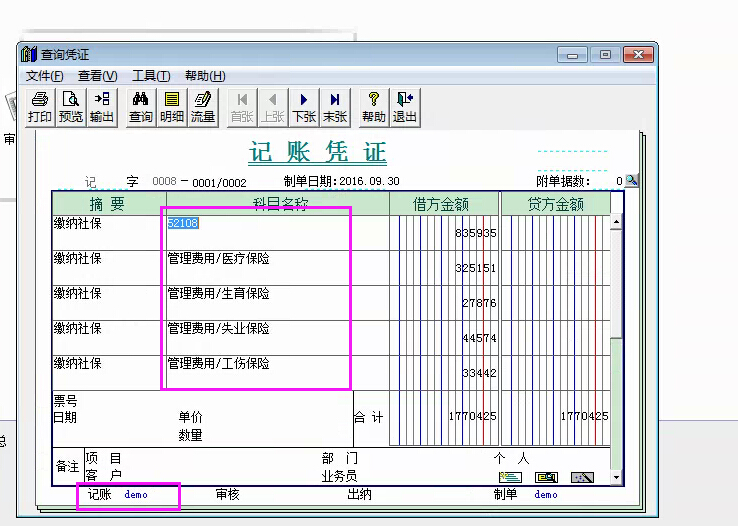Viewport: 738px width, 526px height.
Task: Click the 查询凭证 window title icon
Action: point(29,54)
